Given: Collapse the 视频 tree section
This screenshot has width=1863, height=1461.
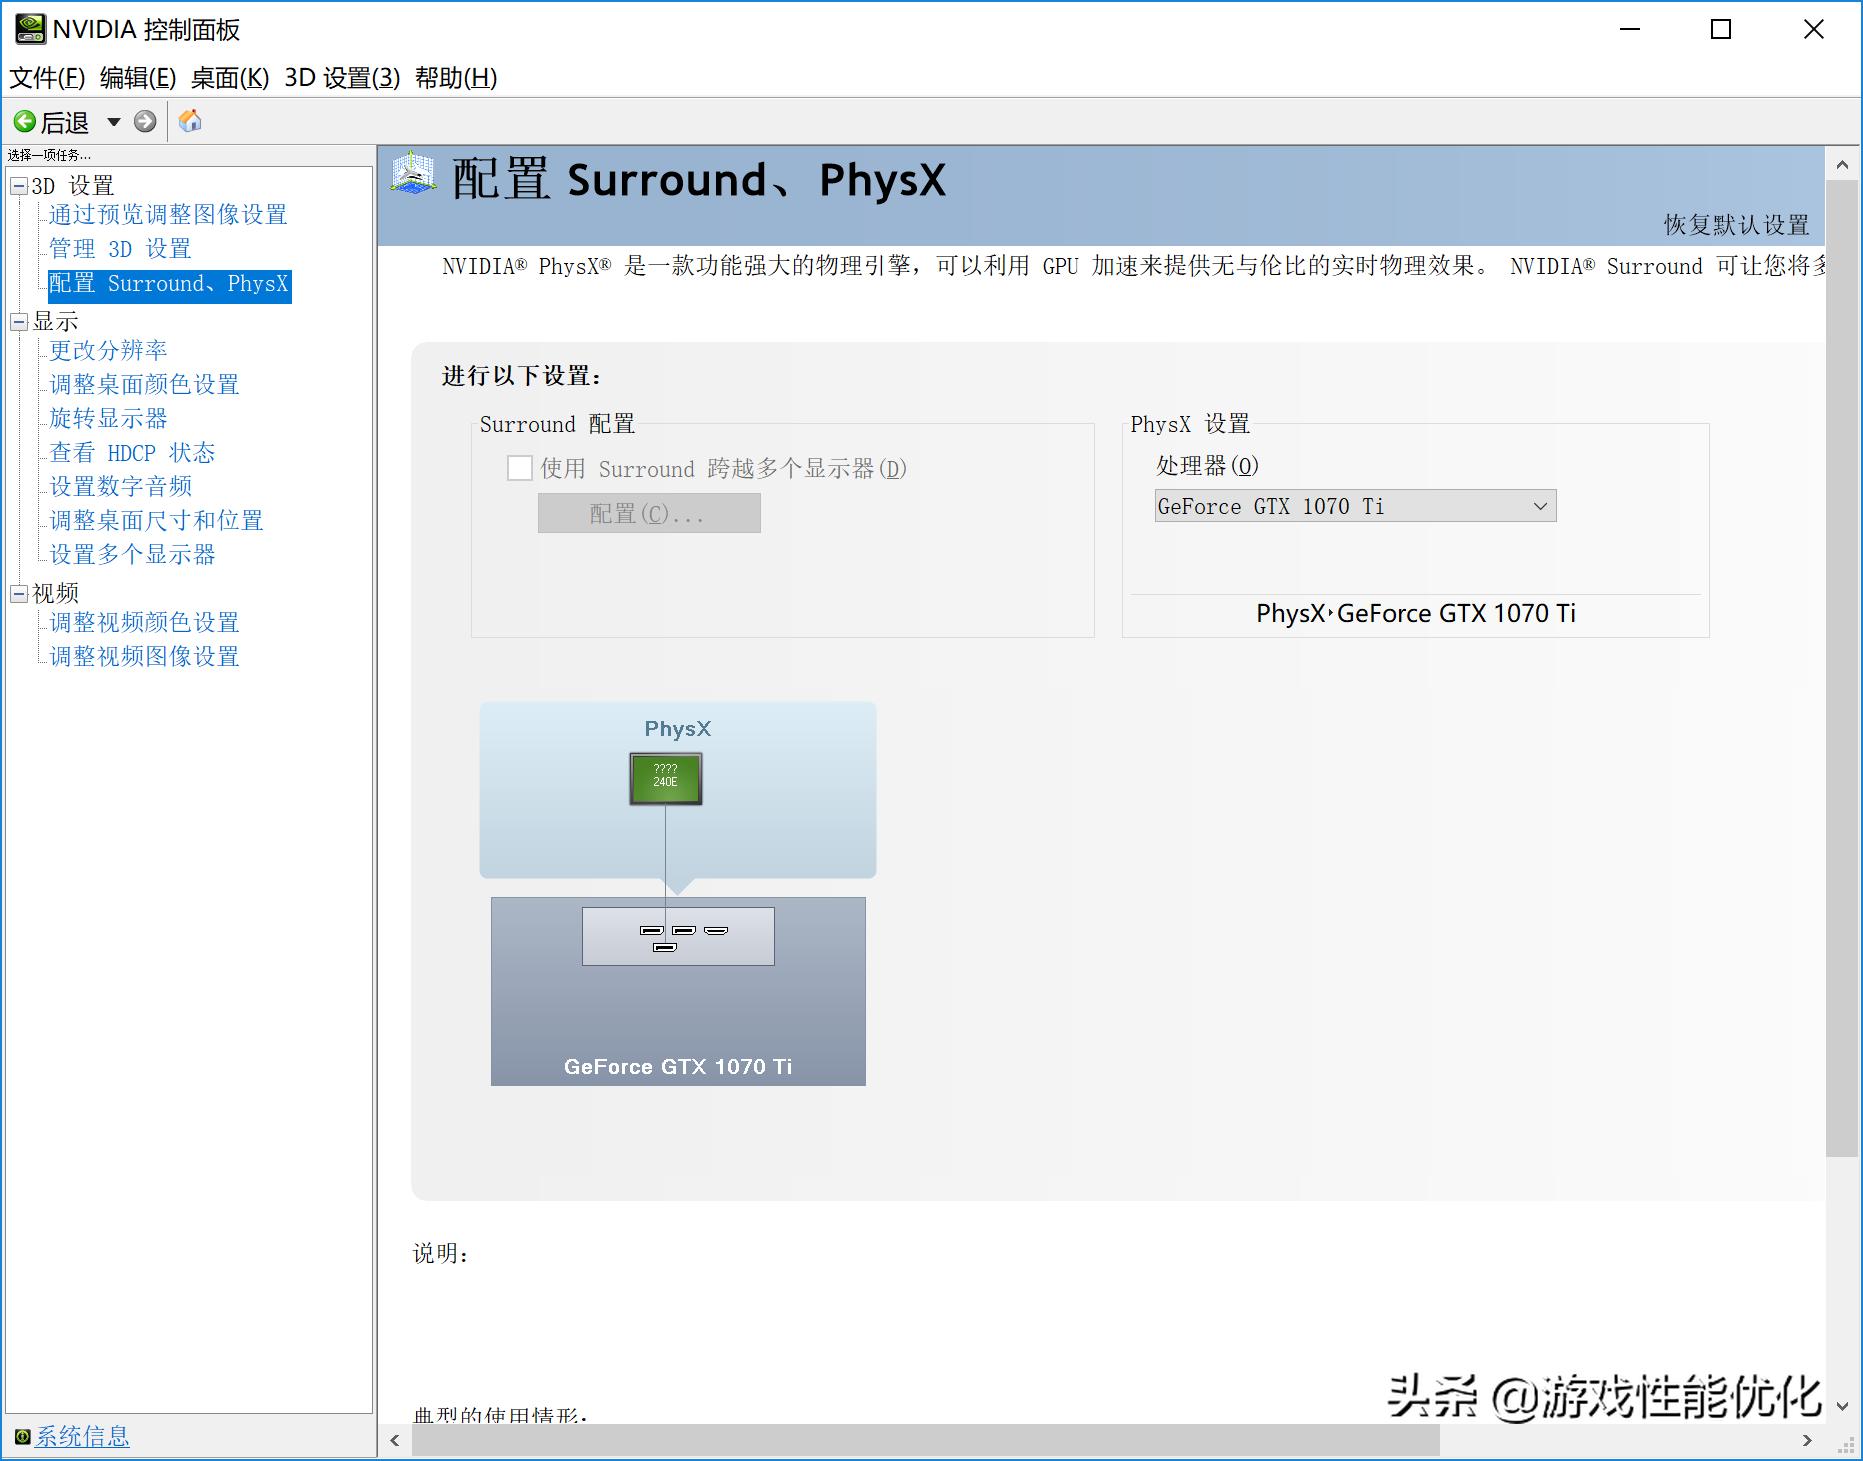Looking at the screenshot, I should (x=17, y=592).
